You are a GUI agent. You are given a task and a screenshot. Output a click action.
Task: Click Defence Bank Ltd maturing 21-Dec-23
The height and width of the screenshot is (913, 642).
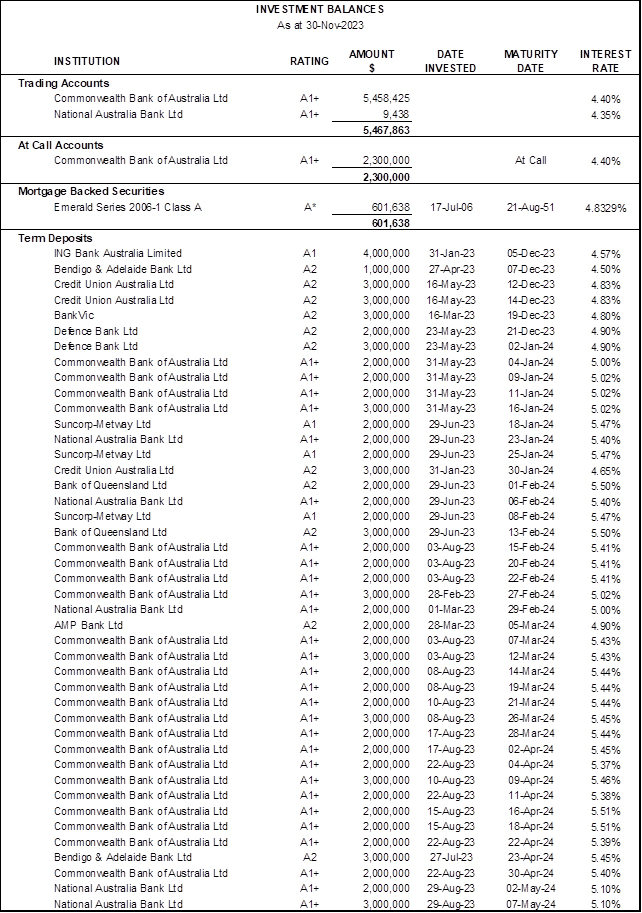pos(95,331)
